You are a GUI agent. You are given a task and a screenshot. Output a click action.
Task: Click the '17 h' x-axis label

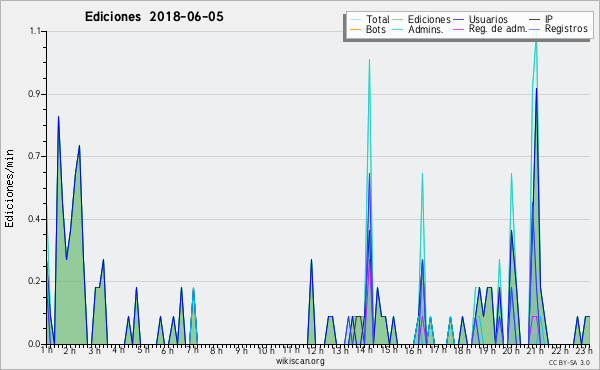438,350
